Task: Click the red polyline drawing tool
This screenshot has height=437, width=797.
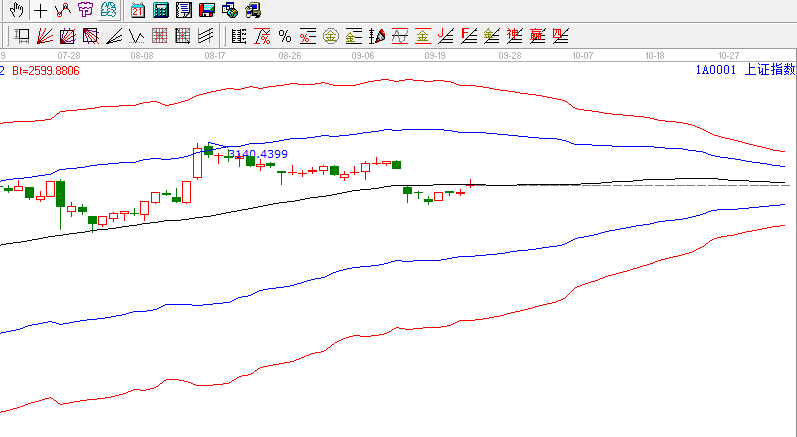Action: [62, 11]
